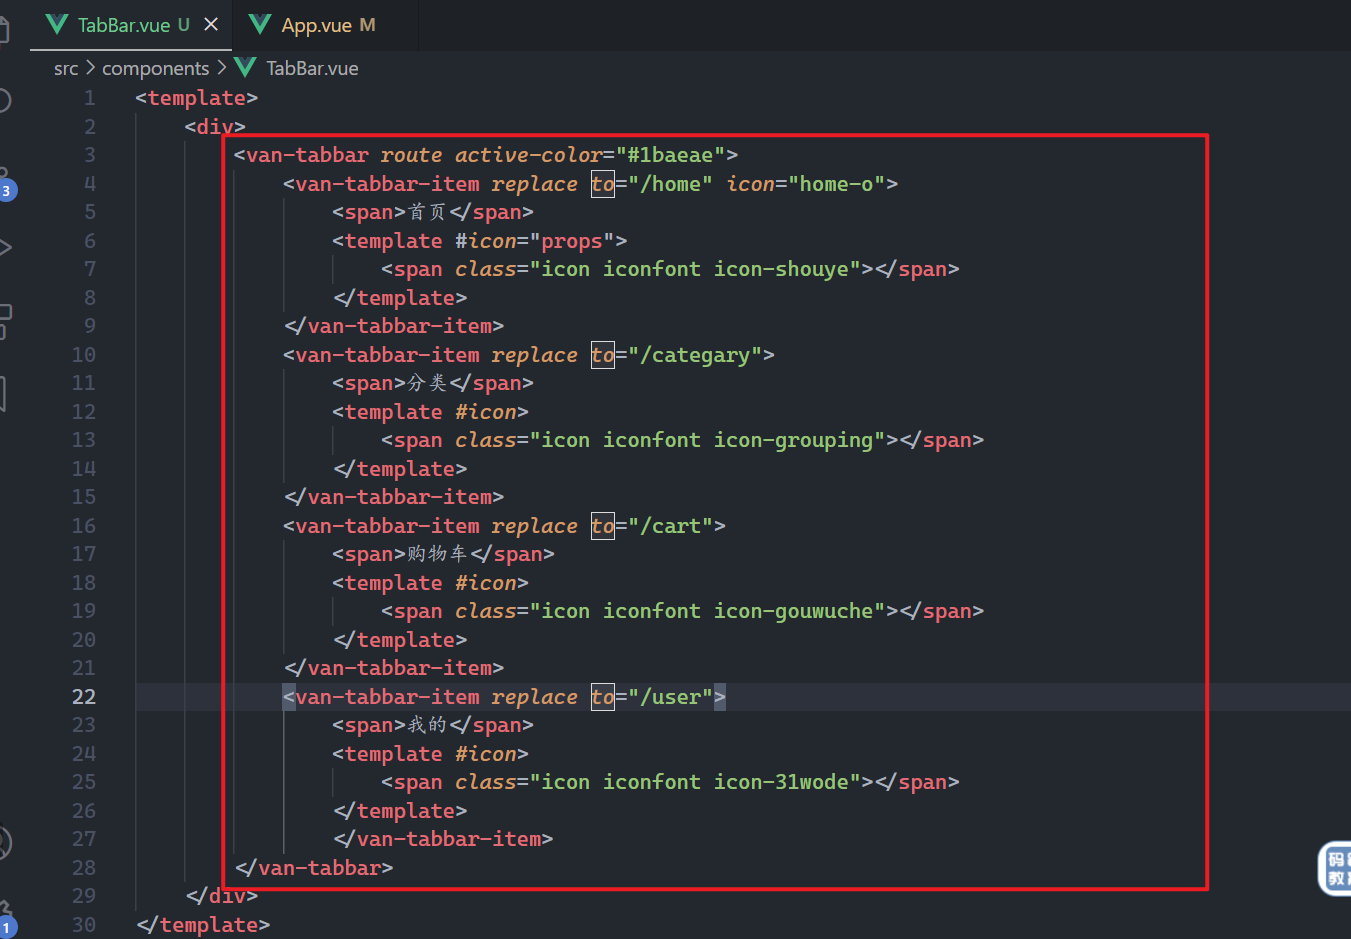Click the Vue file icon in breadcrumbs
The image size is (1351, 939).
(x=245, y=67)
